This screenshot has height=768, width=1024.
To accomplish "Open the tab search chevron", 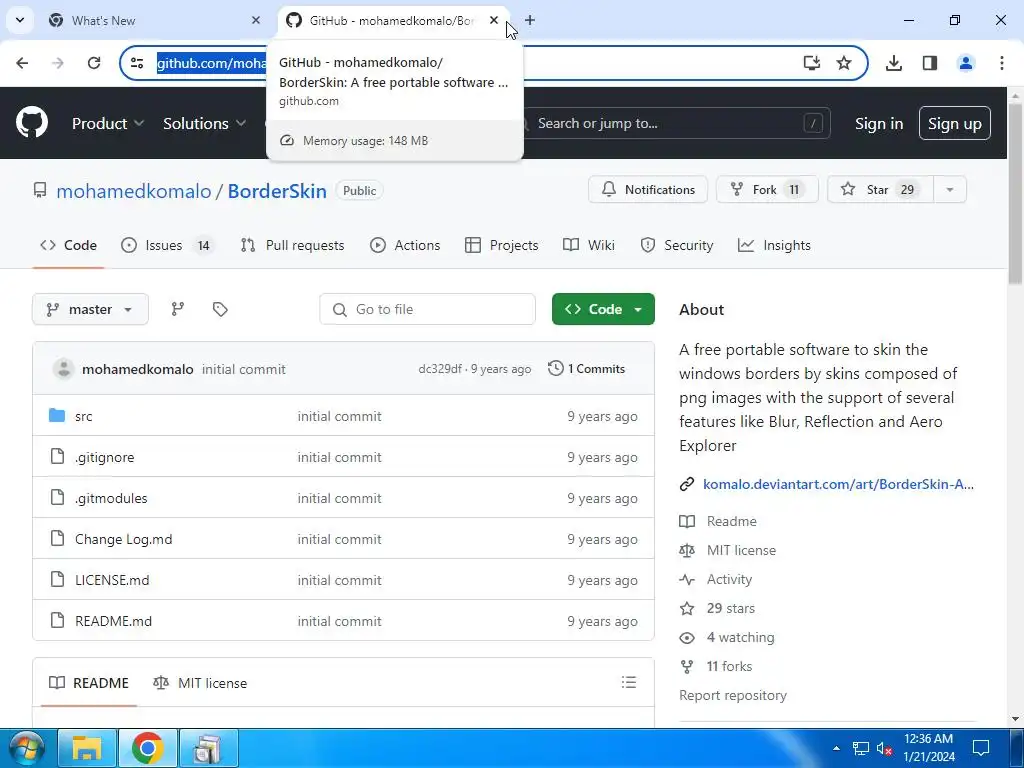I will click(x=20, y=20).
